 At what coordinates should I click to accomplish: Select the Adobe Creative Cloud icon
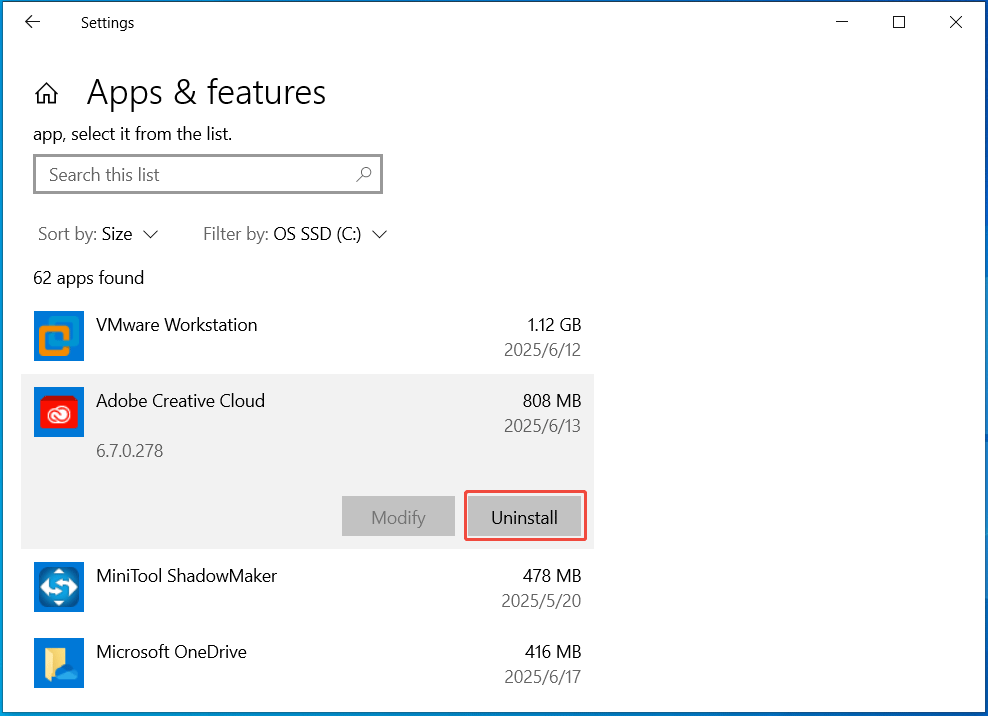[x=59, y=412]
